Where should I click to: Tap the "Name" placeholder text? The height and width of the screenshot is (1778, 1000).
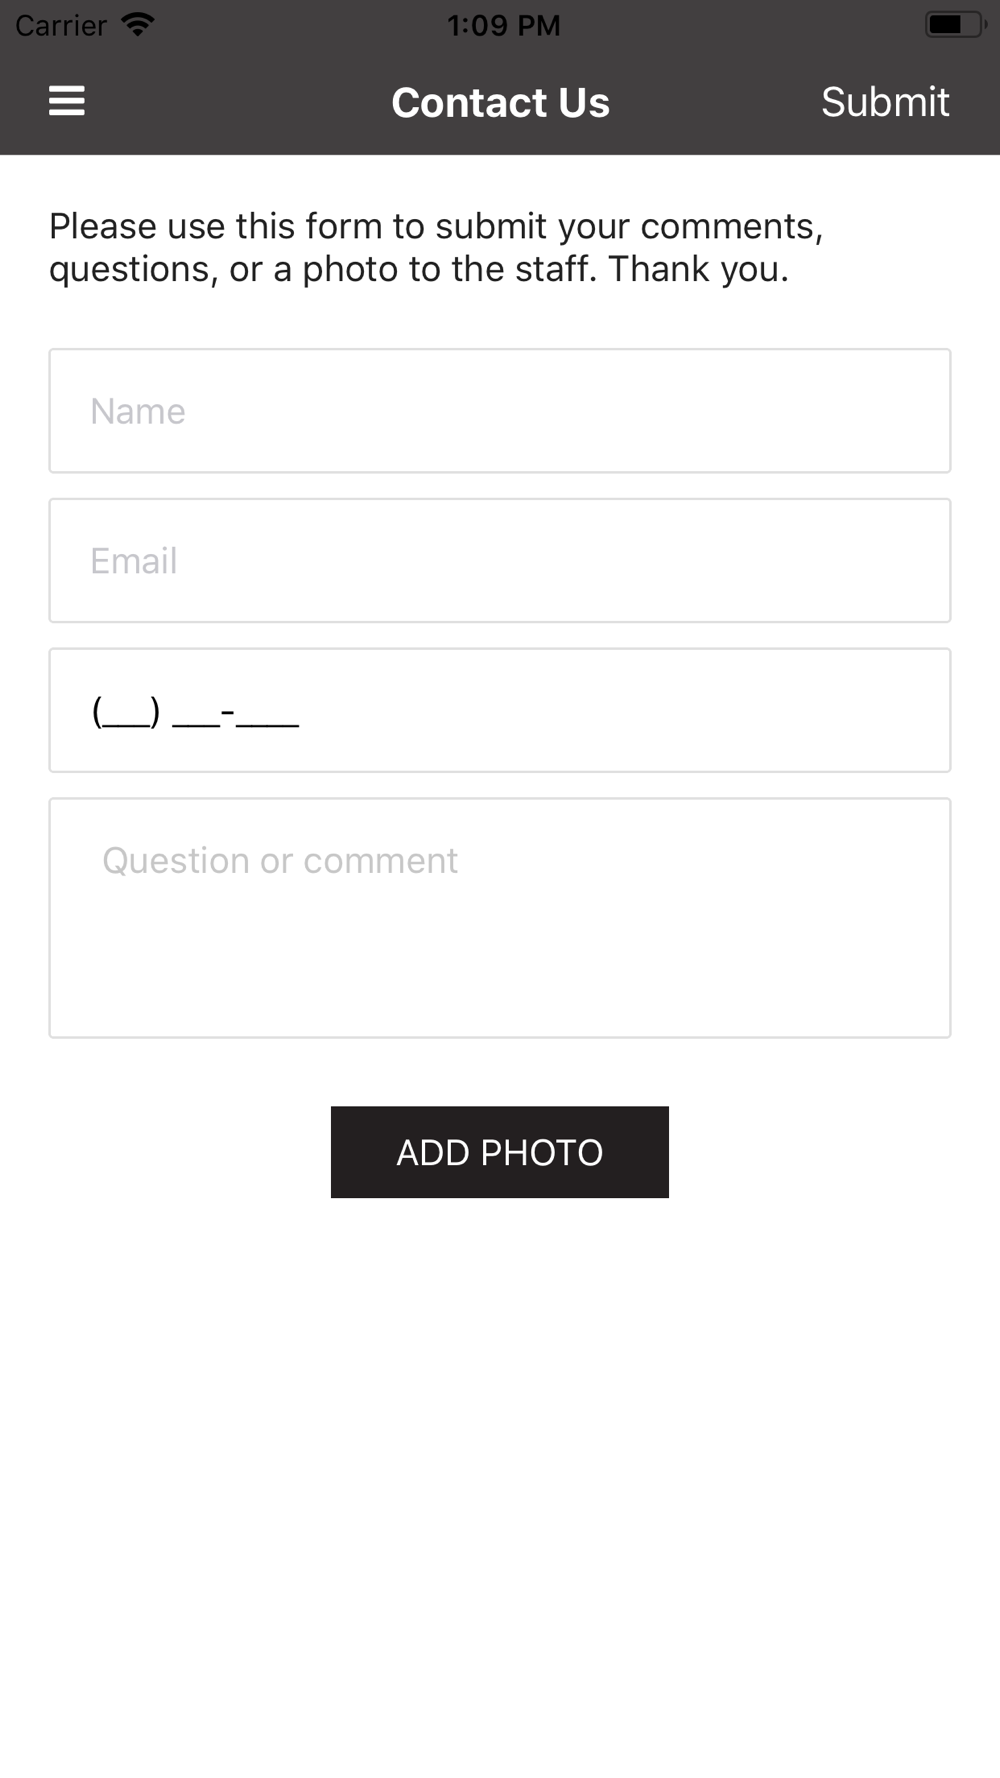138,411
